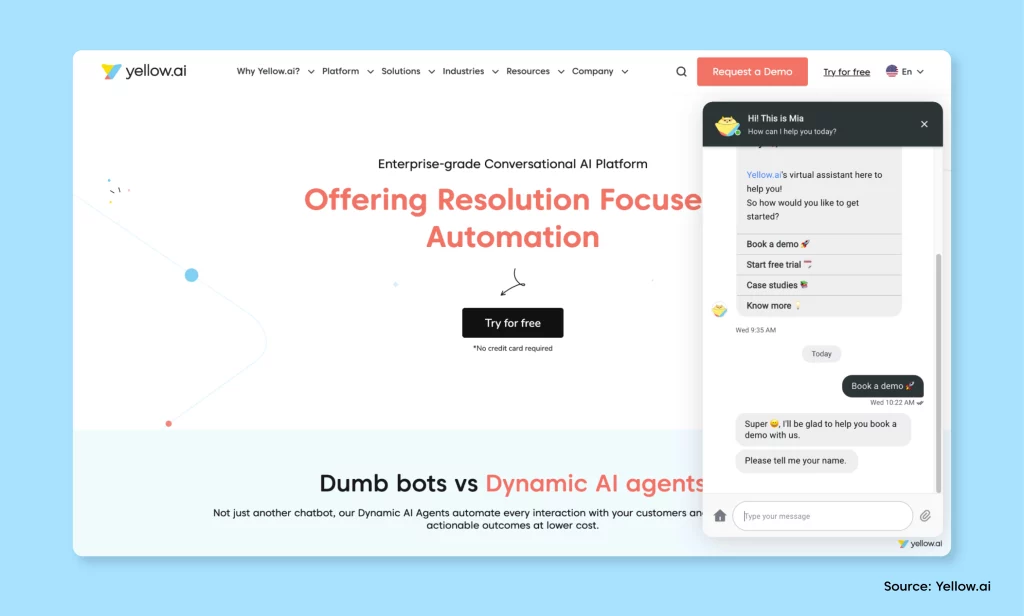1024x616 pixels.
Task: Click the US flag language icon
Action: coord(891,71)
